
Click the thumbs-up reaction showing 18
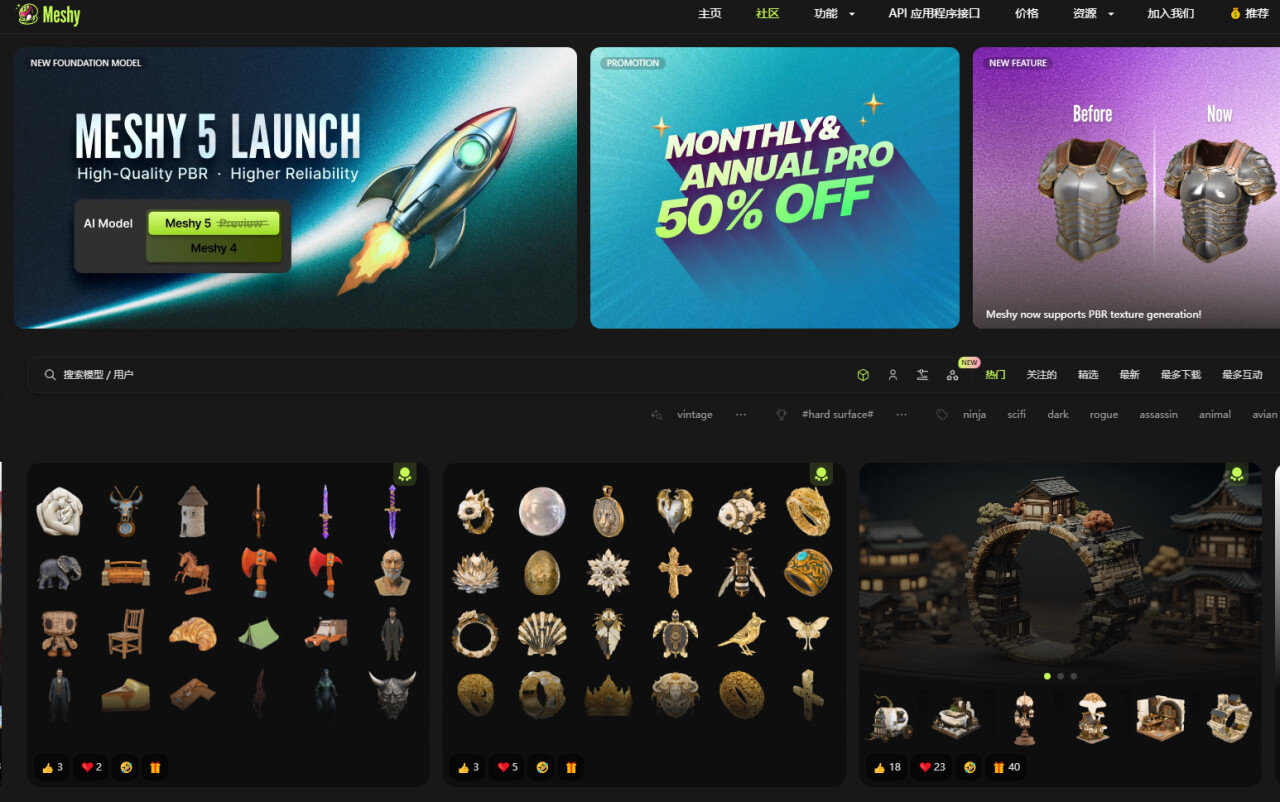[x=887, y=768]
